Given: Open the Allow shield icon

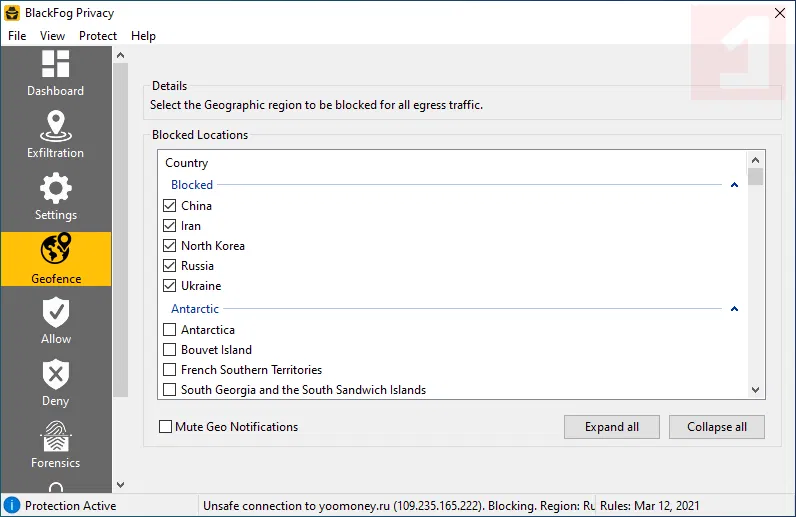Looking at the screenshot, I should 56,313.
